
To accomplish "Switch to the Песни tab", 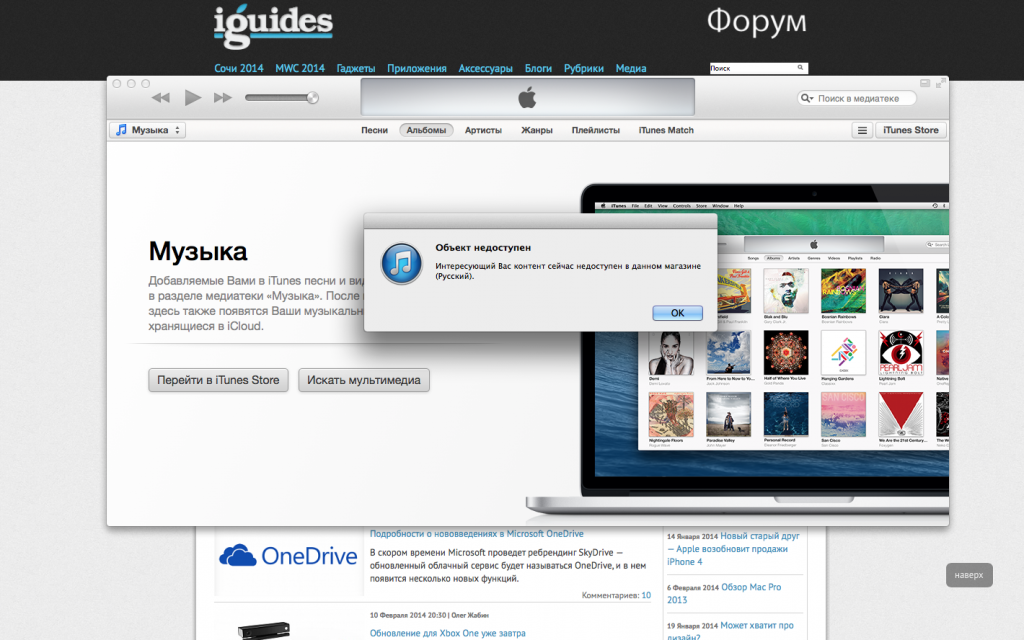I will [374, 130].
